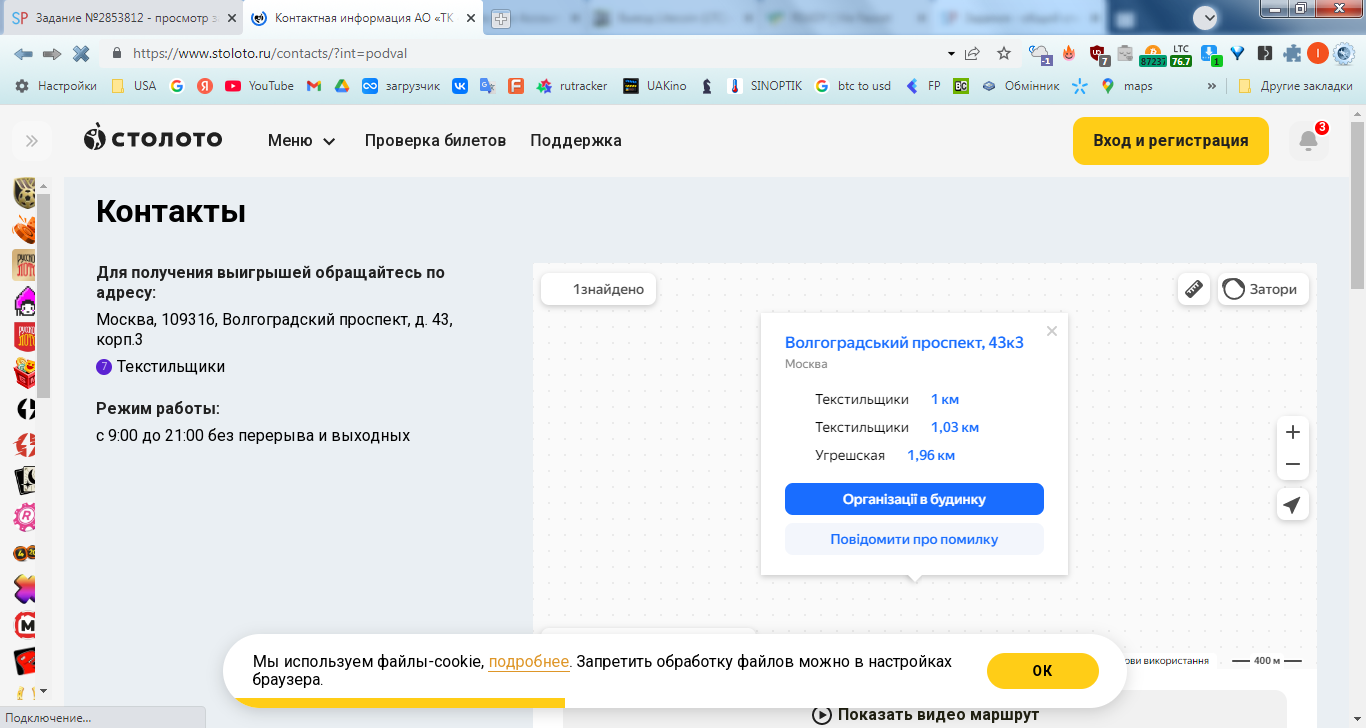Open the rutracker bookmark

[x=572, y=86]
